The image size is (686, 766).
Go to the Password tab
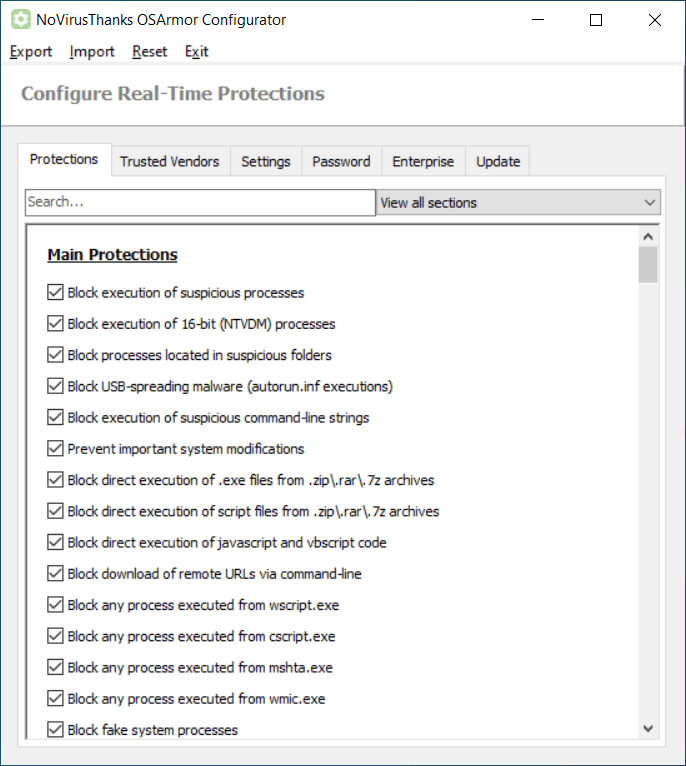341,161
